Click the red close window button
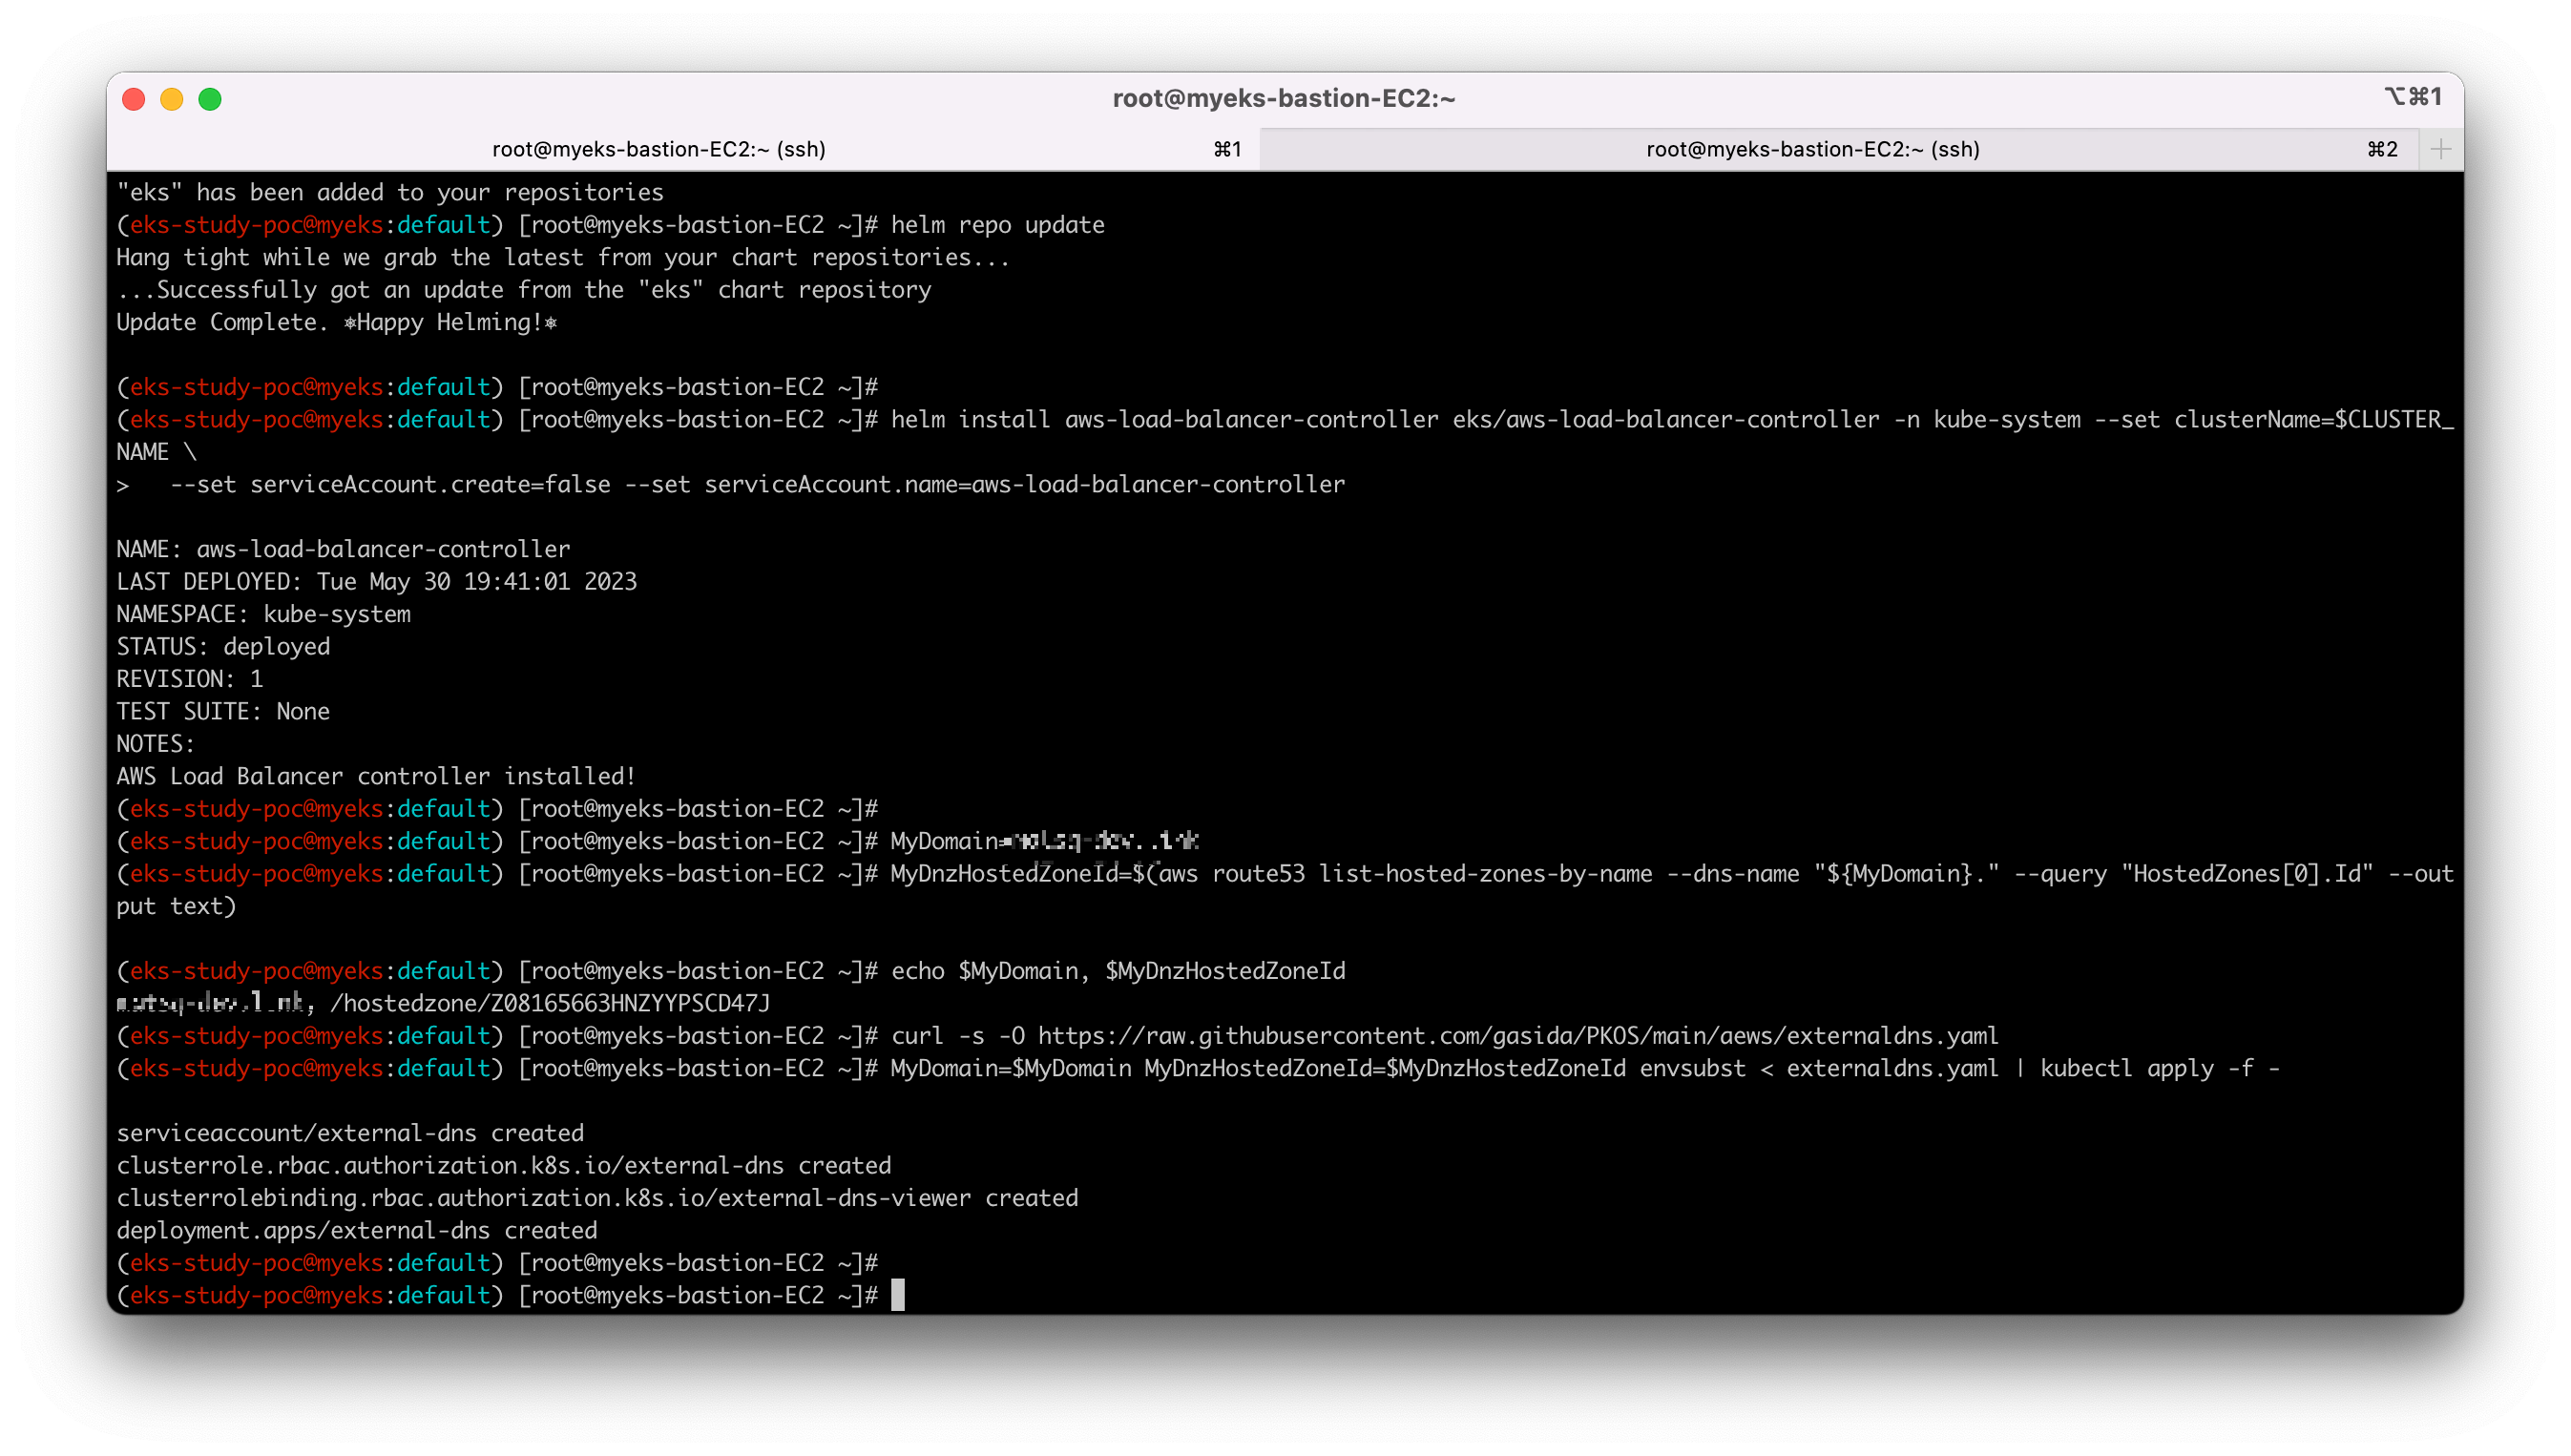2571x1456 pixels. [134, 99]
